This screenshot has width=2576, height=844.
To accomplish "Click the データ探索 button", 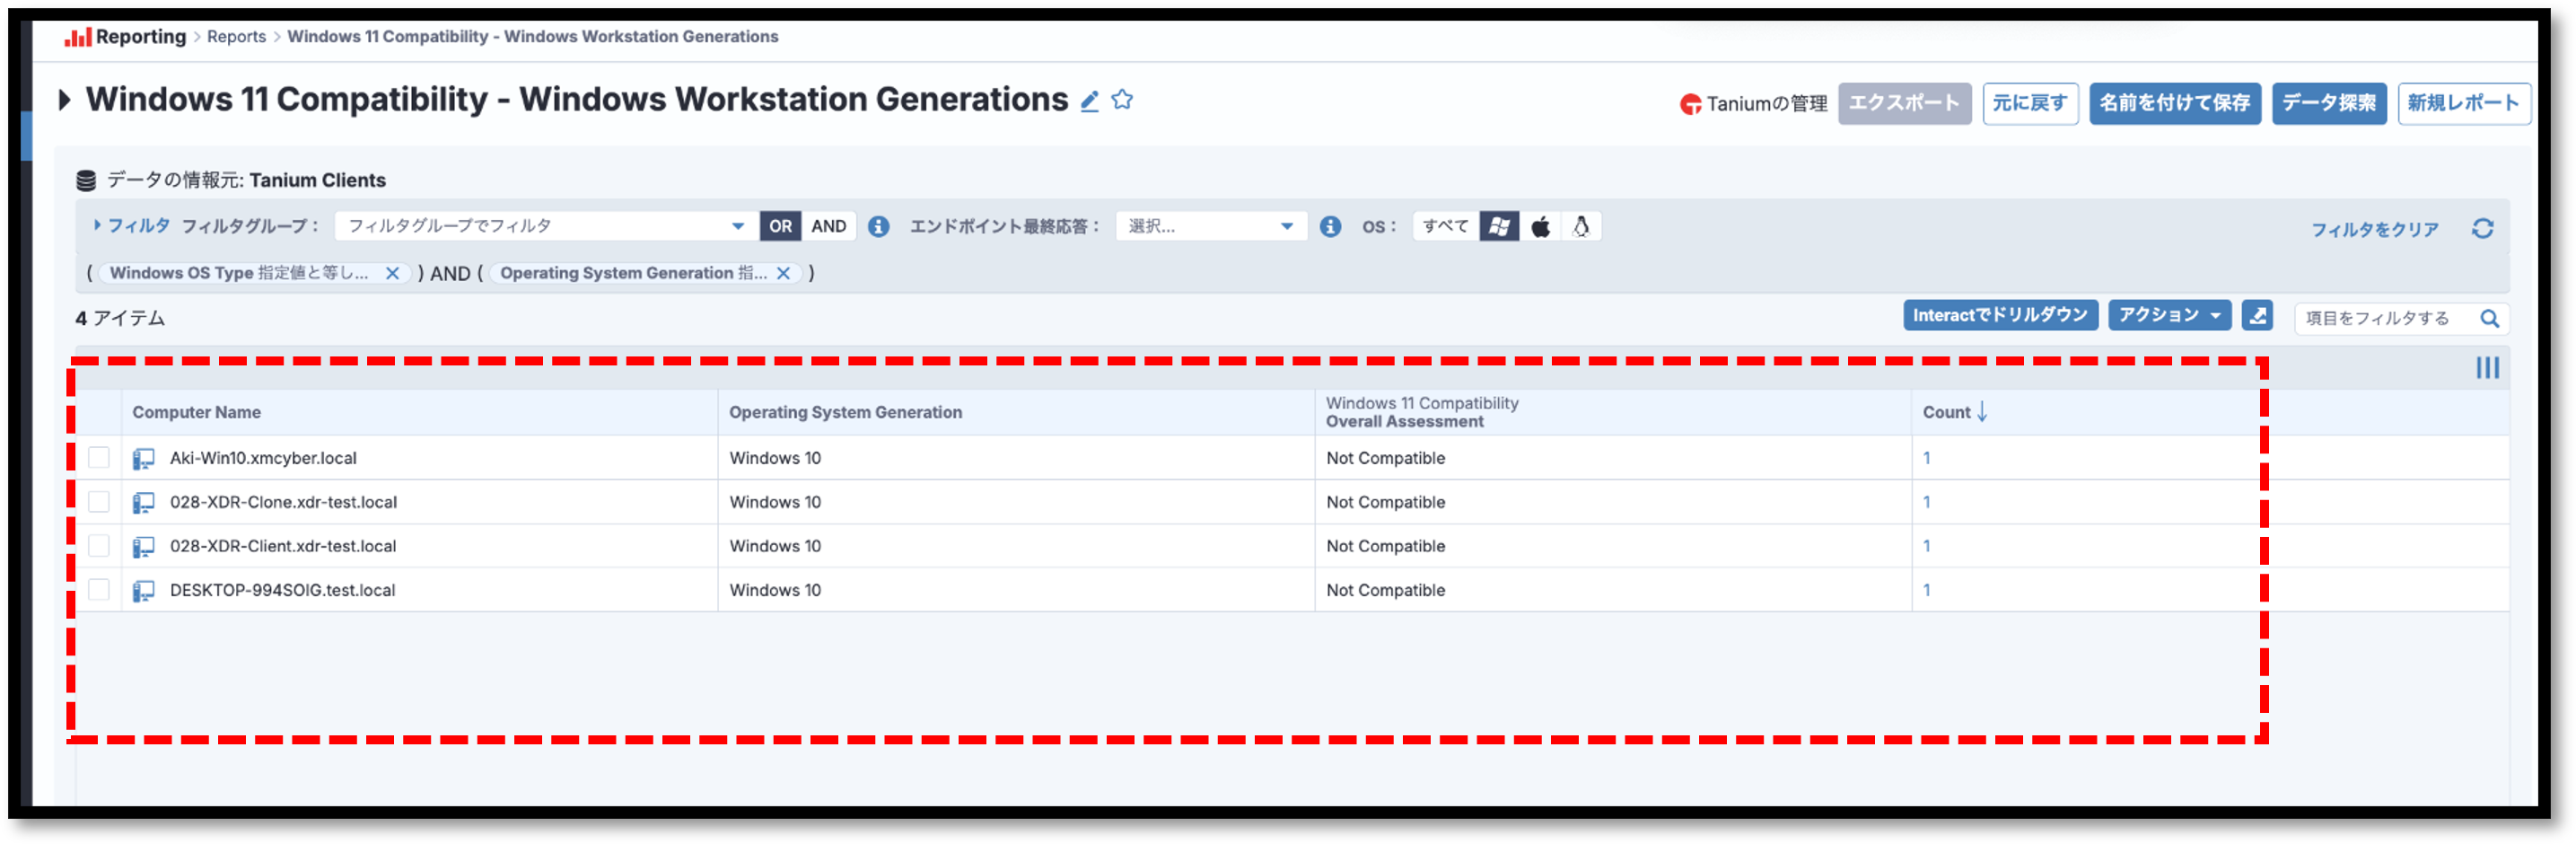I will 2329,104.
